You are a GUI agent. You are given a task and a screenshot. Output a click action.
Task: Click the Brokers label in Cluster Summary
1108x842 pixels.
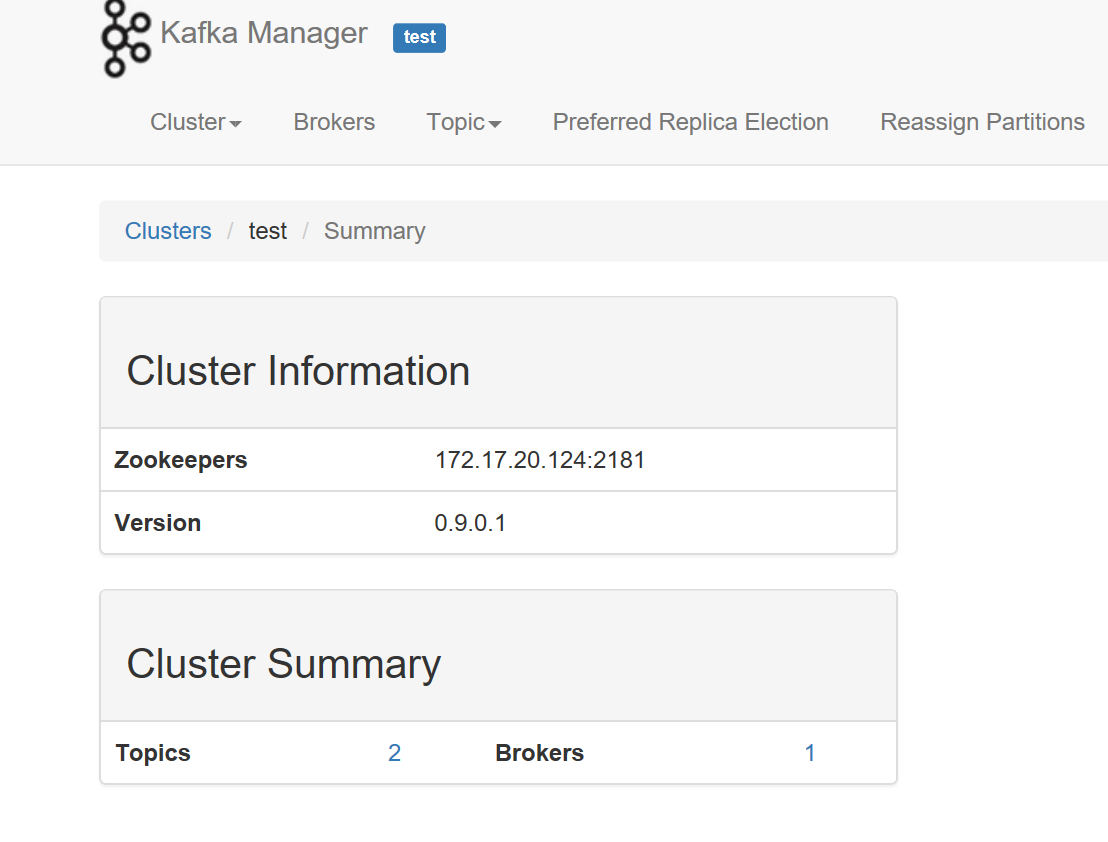pyautogui.click(x=540, y=753)
